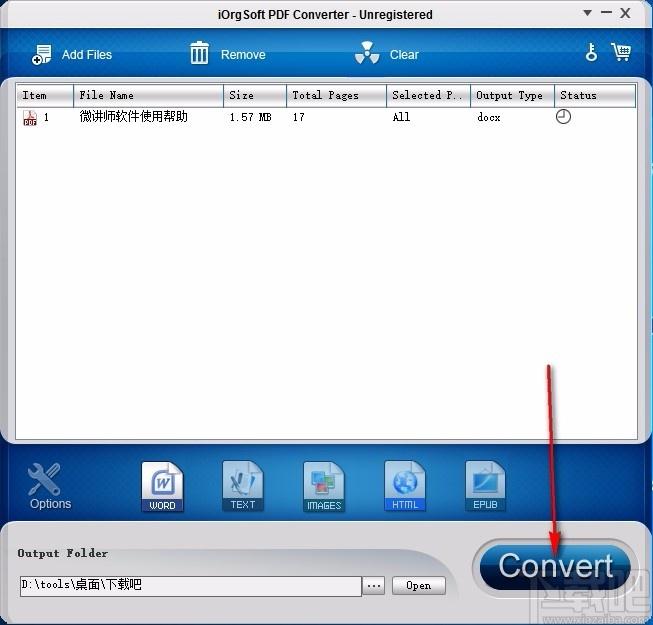Select IMAGES output format

tap(324, 486)
